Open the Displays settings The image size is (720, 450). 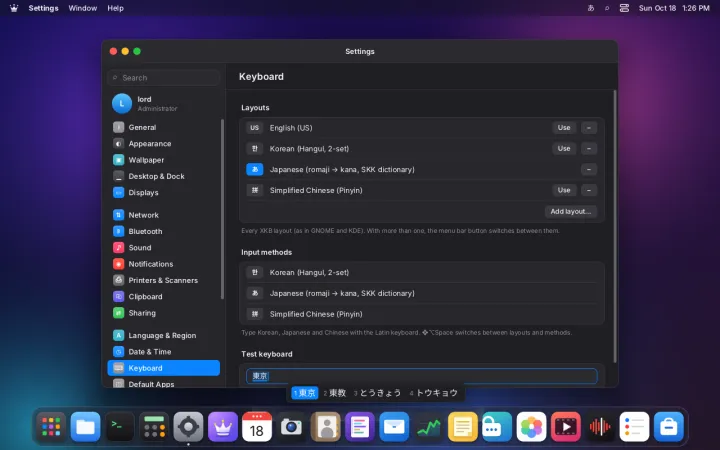[163, 192]
